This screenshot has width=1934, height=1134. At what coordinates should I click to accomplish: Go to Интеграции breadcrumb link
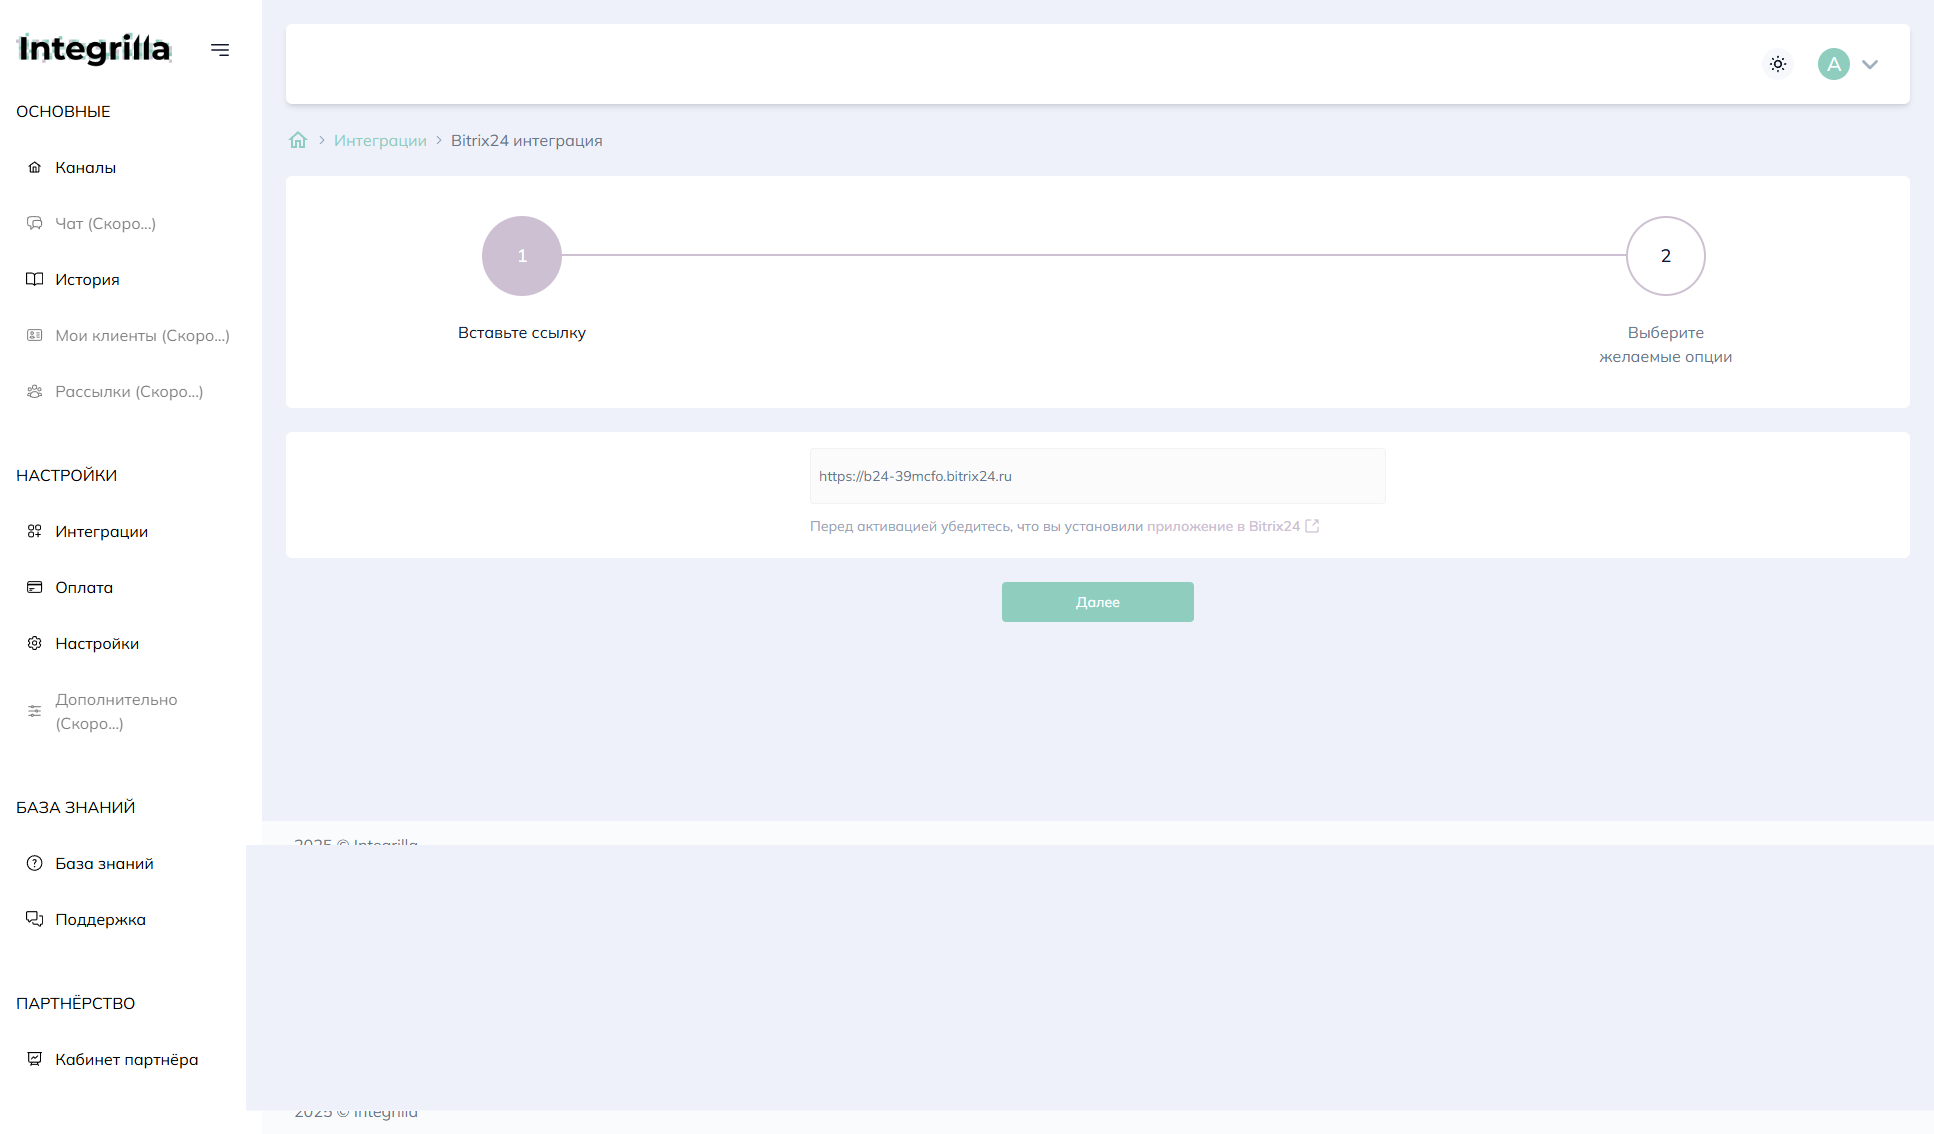[380, 141]
